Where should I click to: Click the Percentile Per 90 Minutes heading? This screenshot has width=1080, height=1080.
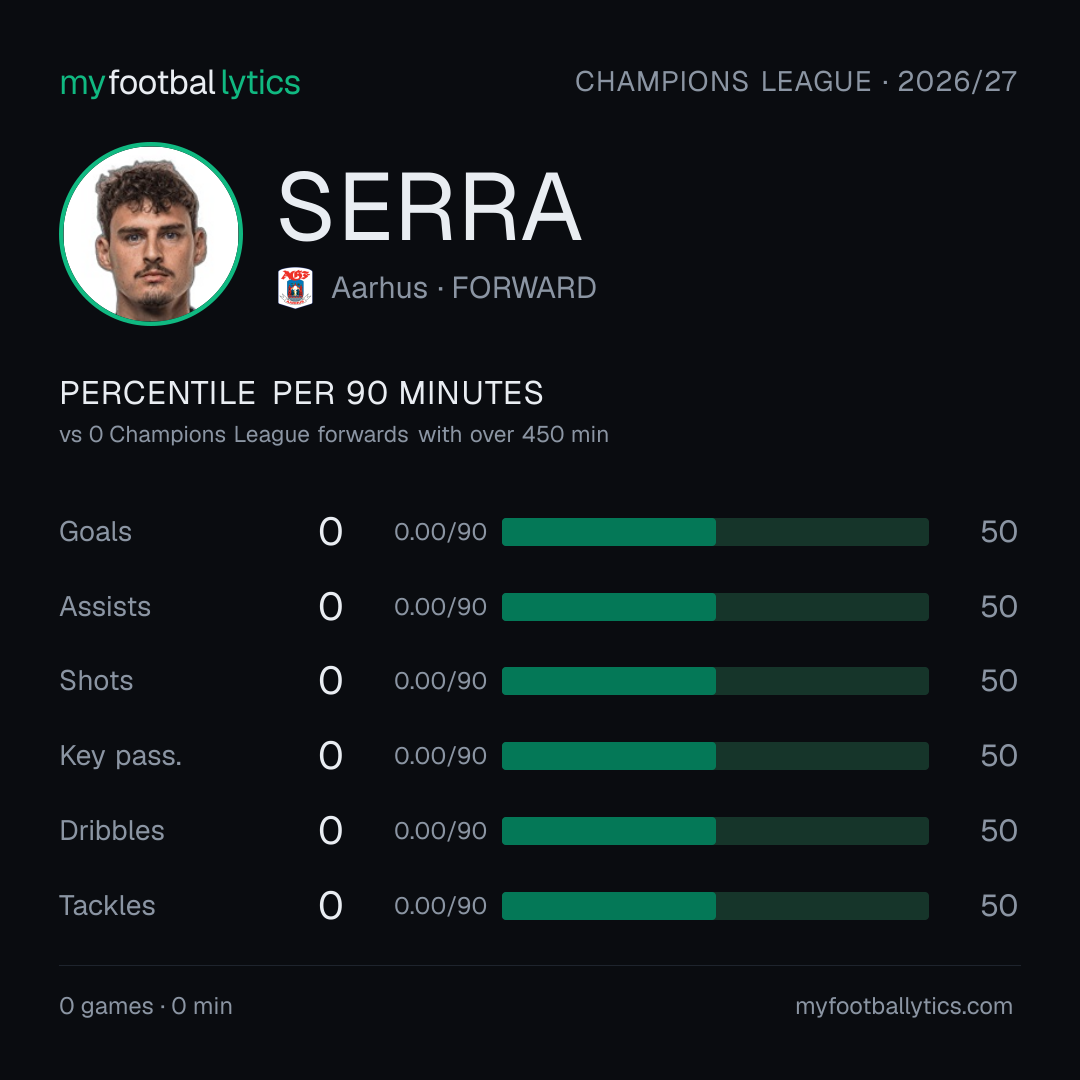[x=301, y=393]
